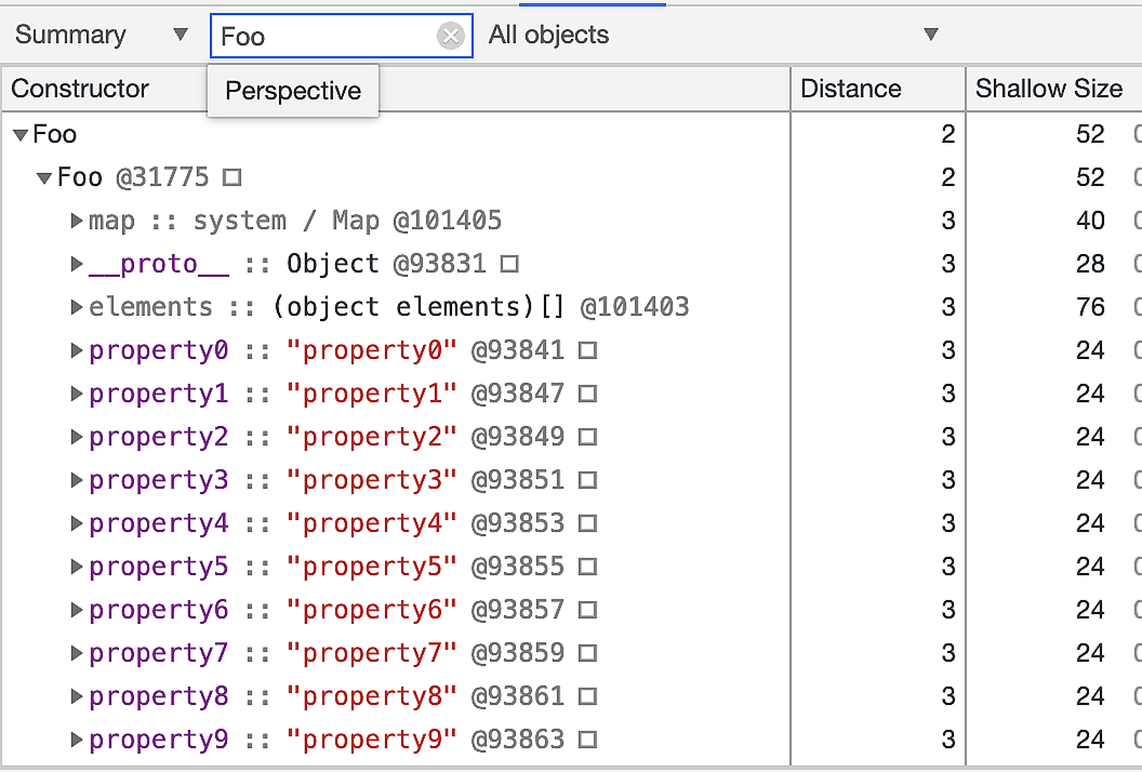Collapse the top-level Foo constructor row
The width and height of the screenshot is (1142, 772).
point(20,135)
